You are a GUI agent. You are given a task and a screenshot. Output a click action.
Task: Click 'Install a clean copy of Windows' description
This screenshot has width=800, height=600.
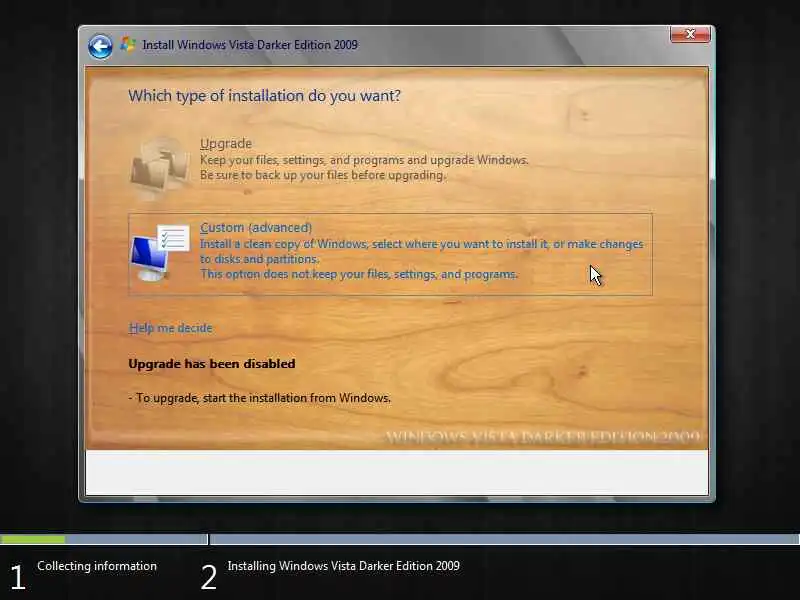(421, 252)
